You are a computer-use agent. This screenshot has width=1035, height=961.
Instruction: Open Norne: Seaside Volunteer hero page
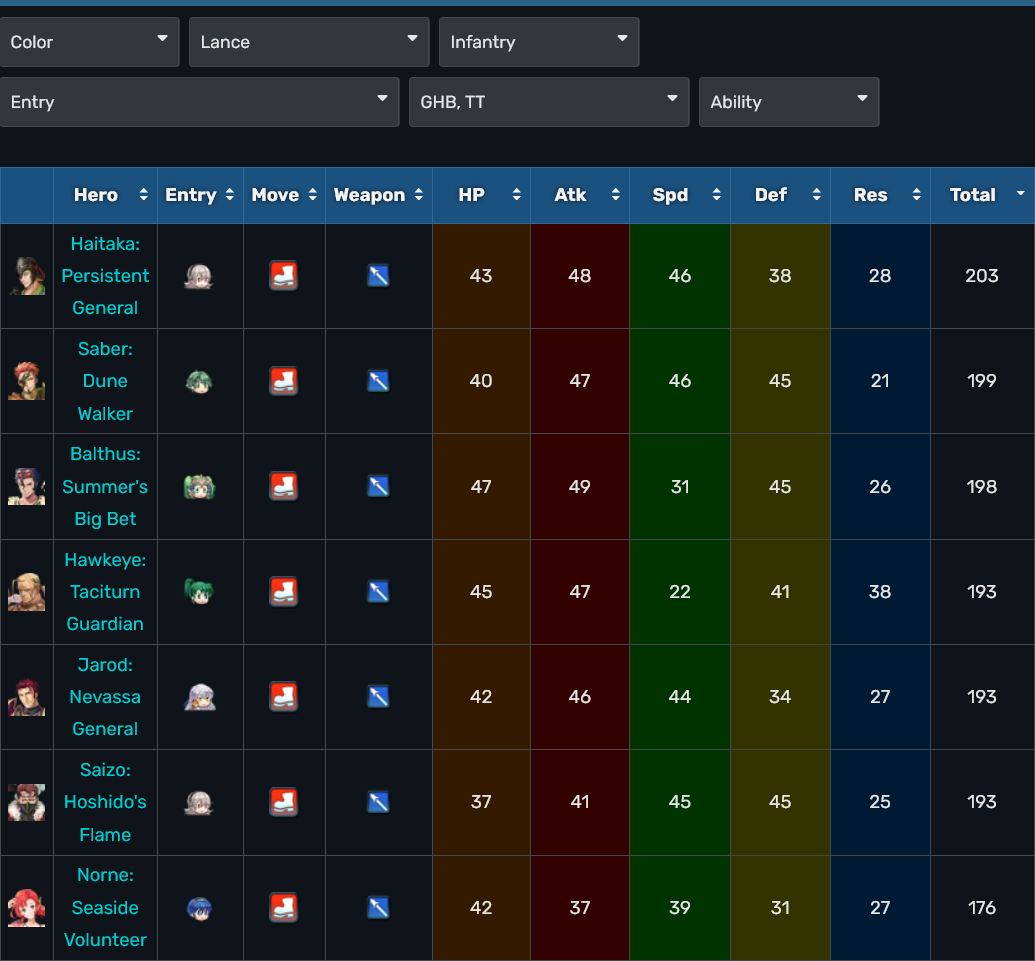coord(105,908)
